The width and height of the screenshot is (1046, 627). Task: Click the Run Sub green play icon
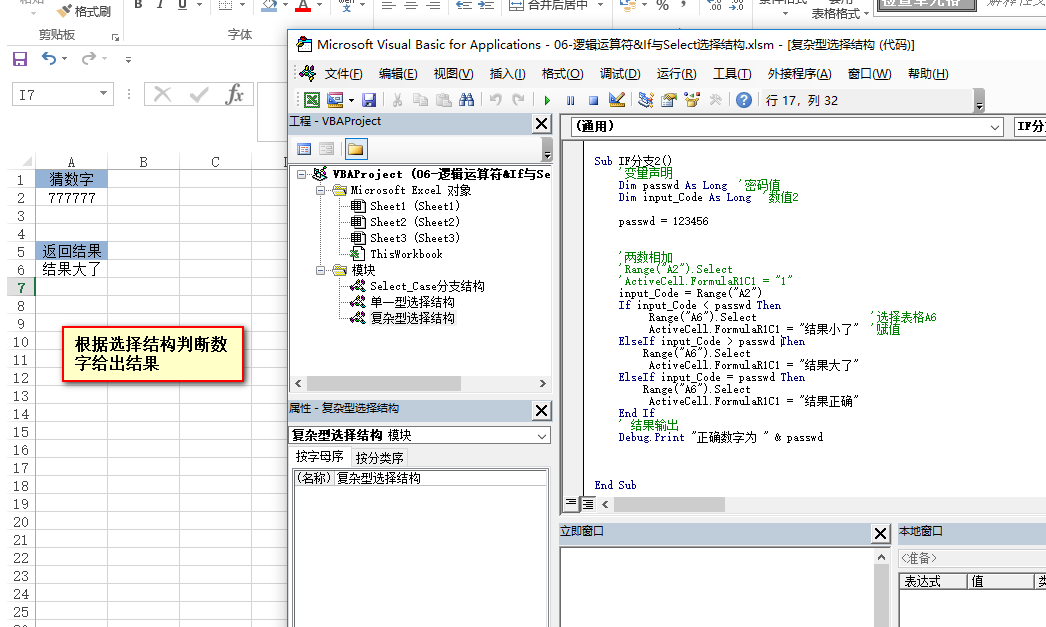(547, 100)
